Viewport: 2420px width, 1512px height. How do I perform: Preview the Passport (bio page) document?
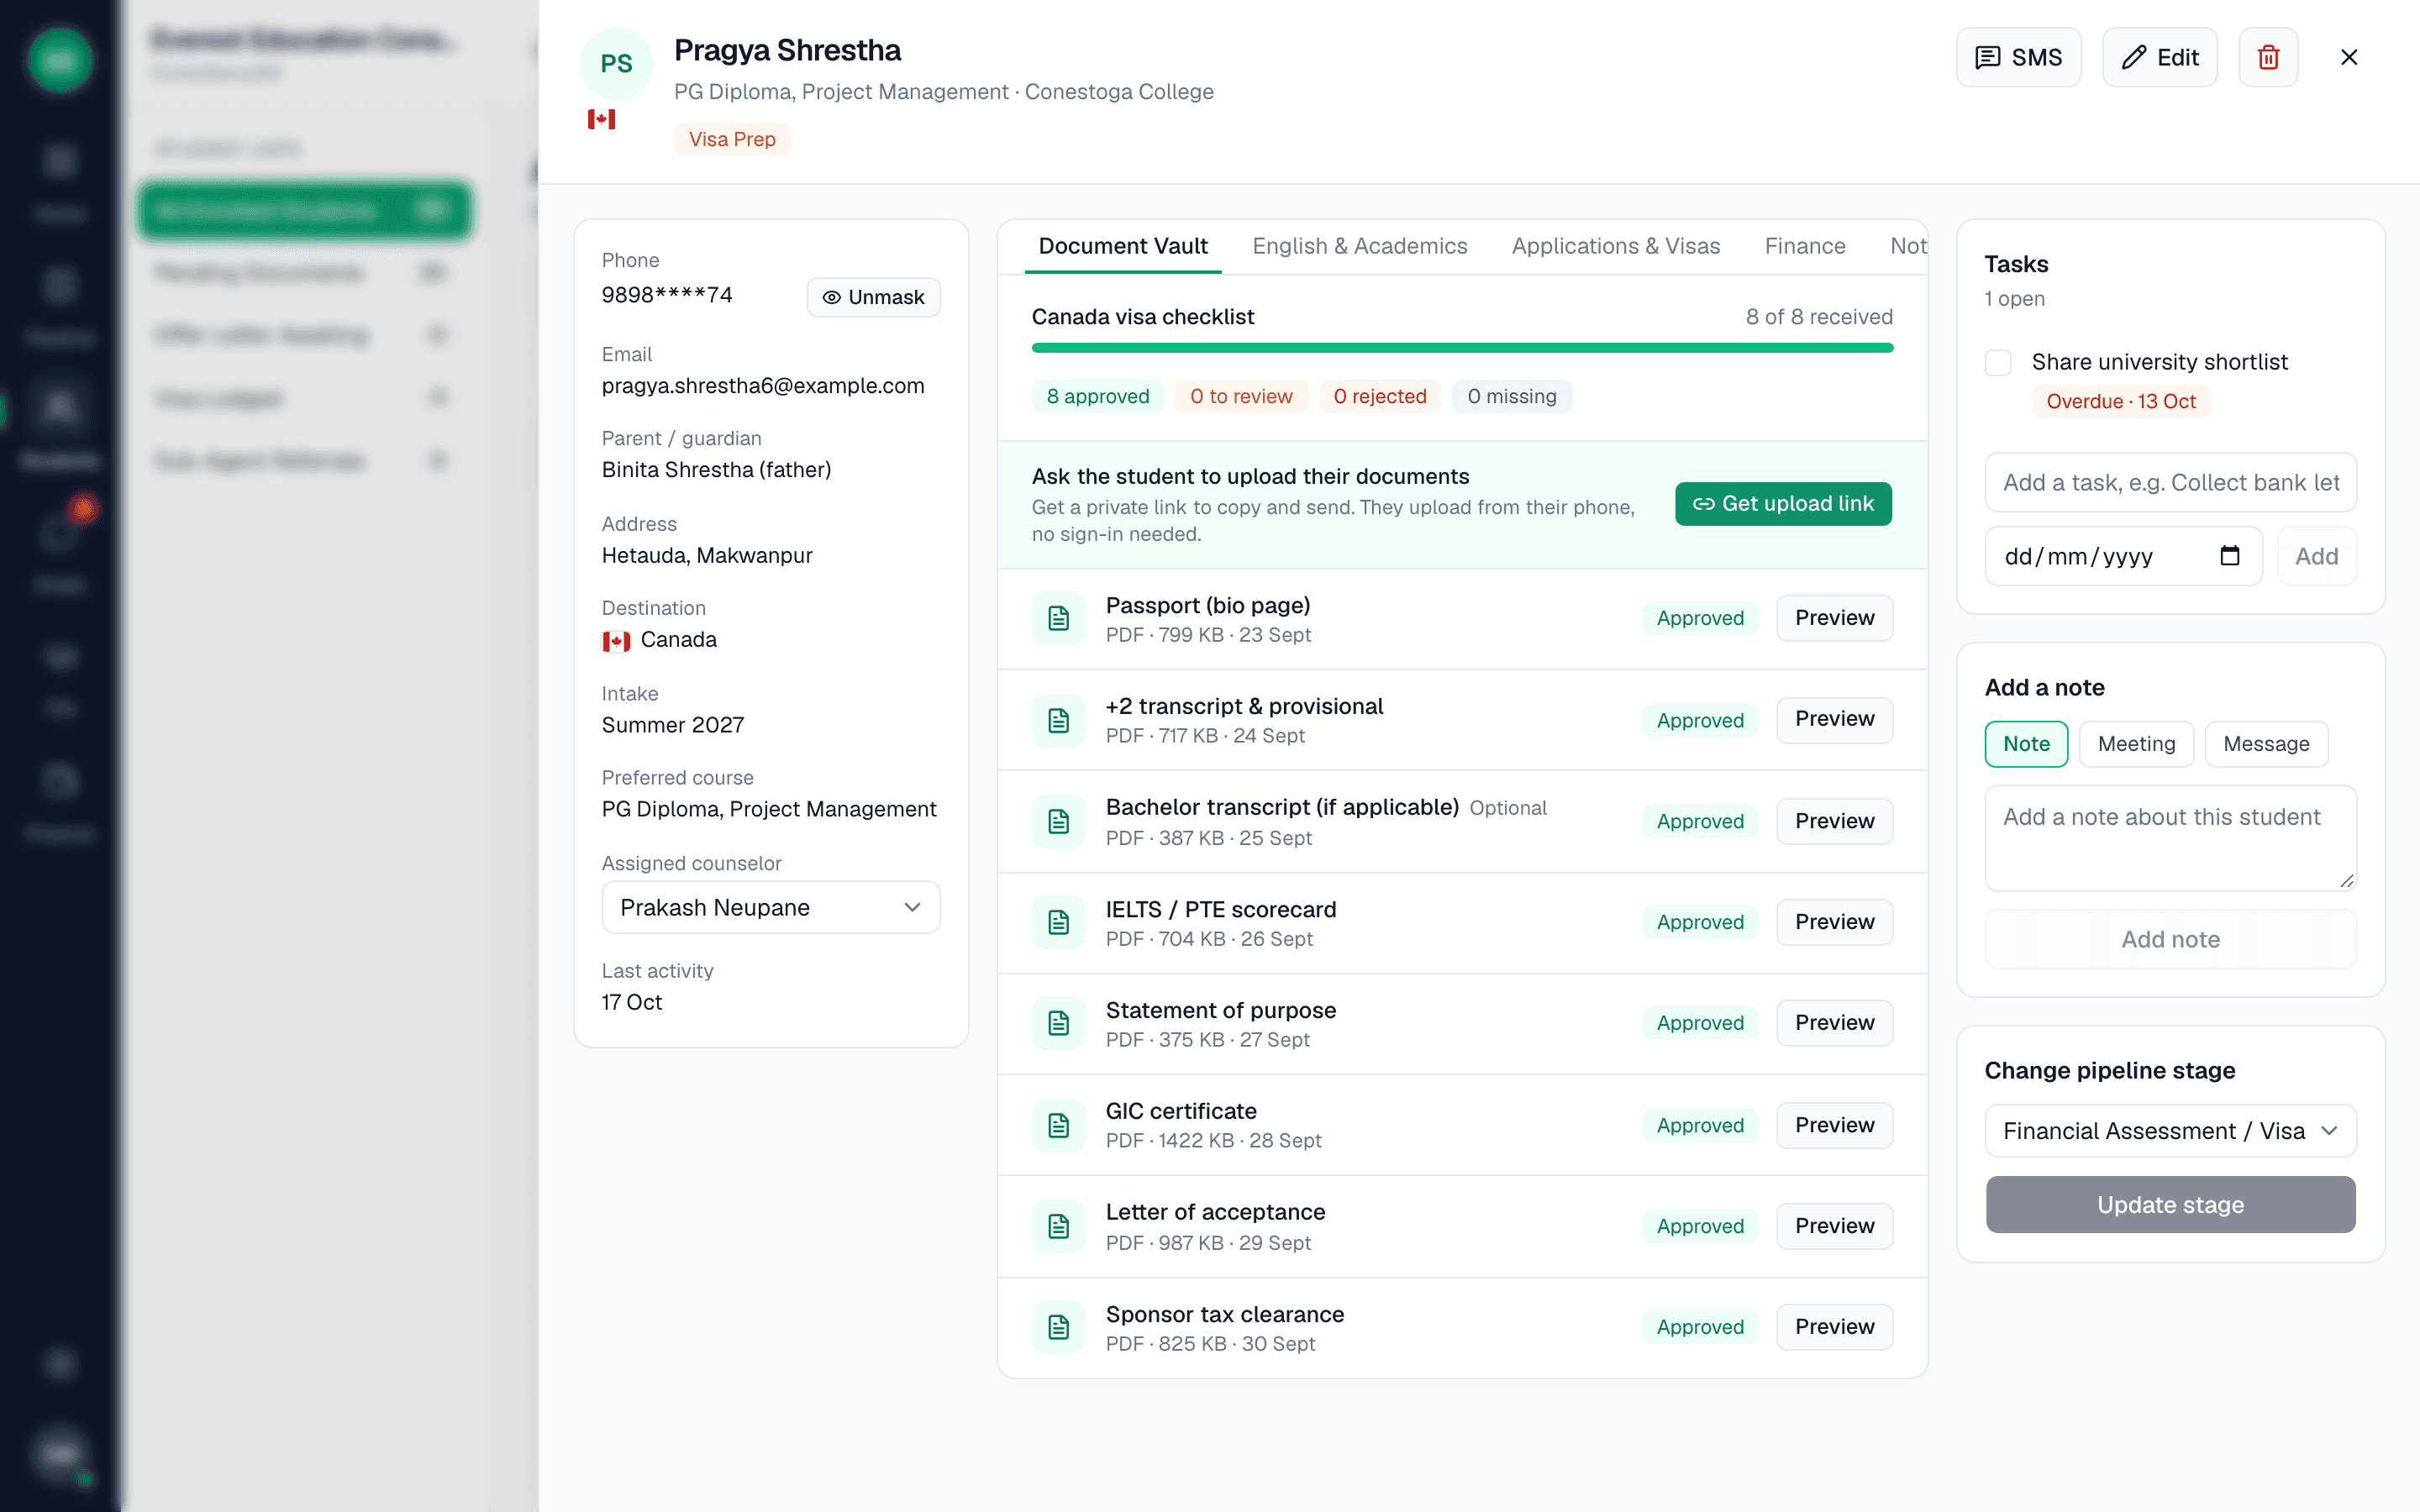[x=1834, y=618]
